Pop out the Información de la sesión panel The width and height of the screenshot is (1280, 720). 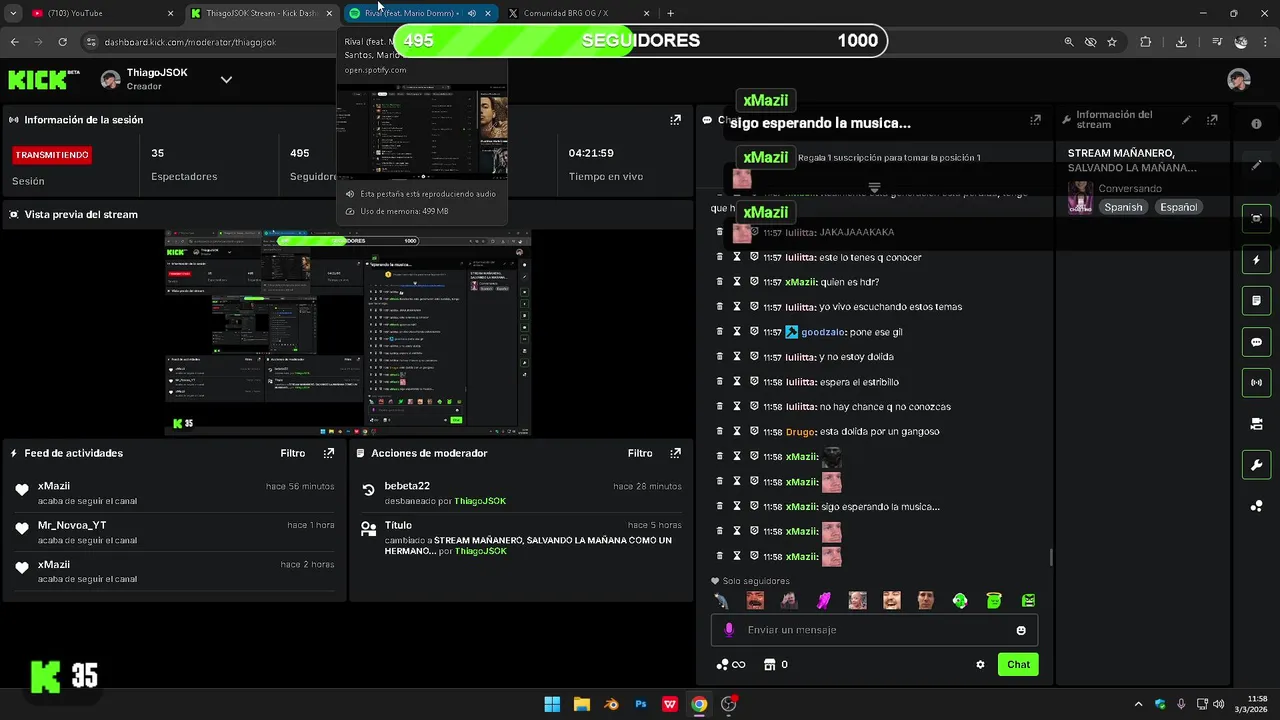(x=675, y=120)
